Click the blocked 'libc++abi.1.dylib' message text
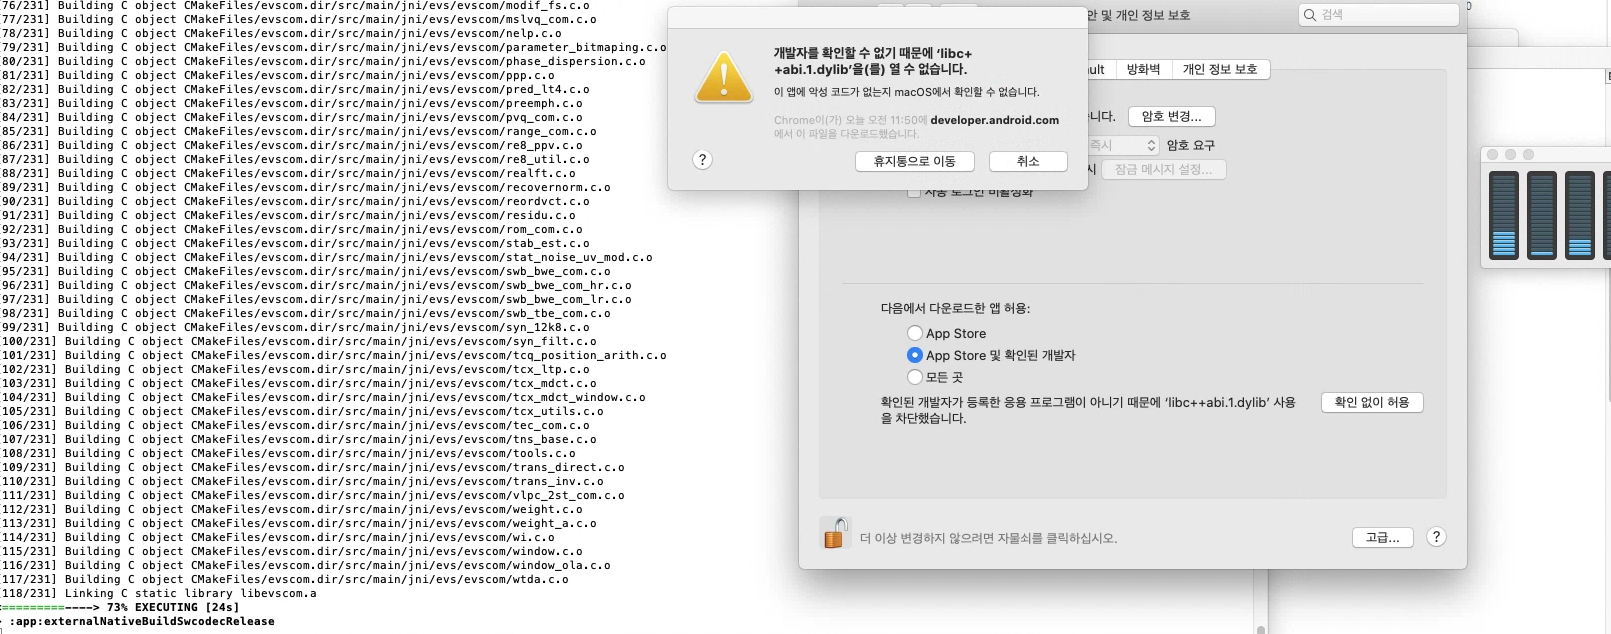 1087,410
